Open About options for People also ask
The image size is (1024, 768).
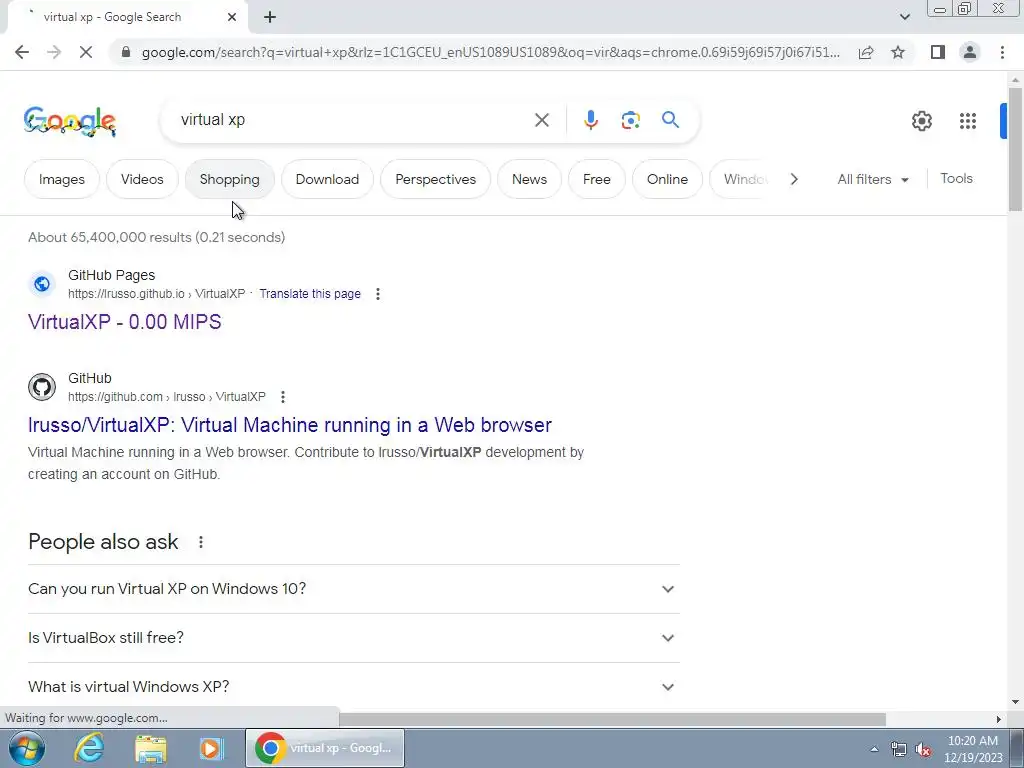pos(200,542)
